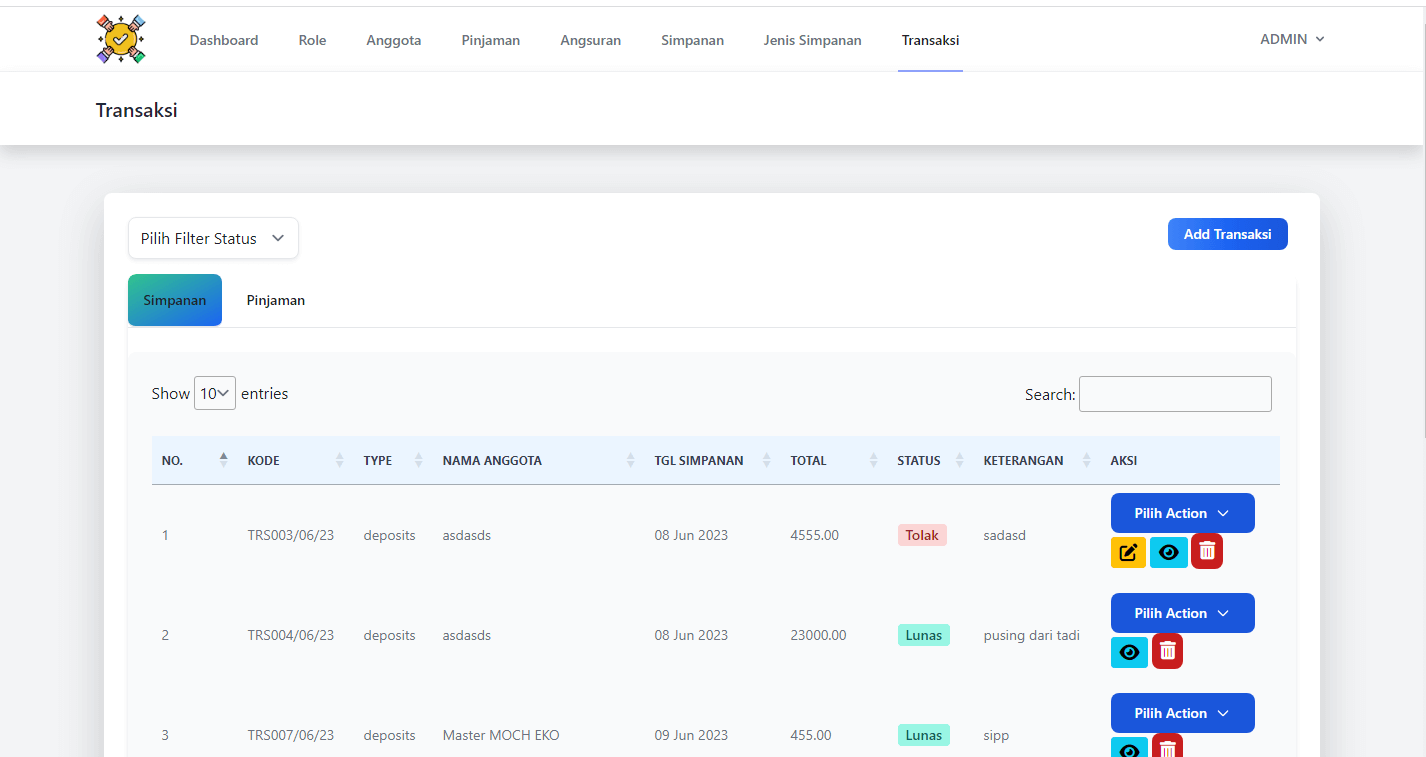
Task: Click the note pusing dari tadi
Action: (x=1031, y=635)
